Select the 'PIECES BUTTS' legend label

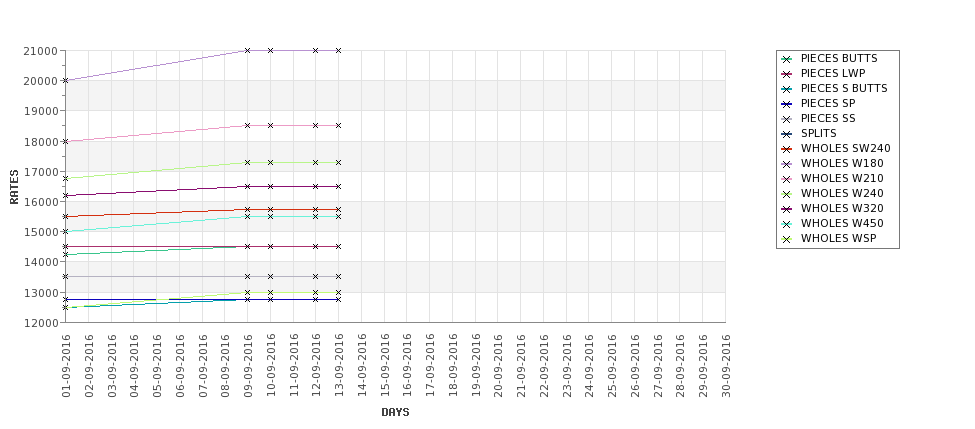click(839, 58)
